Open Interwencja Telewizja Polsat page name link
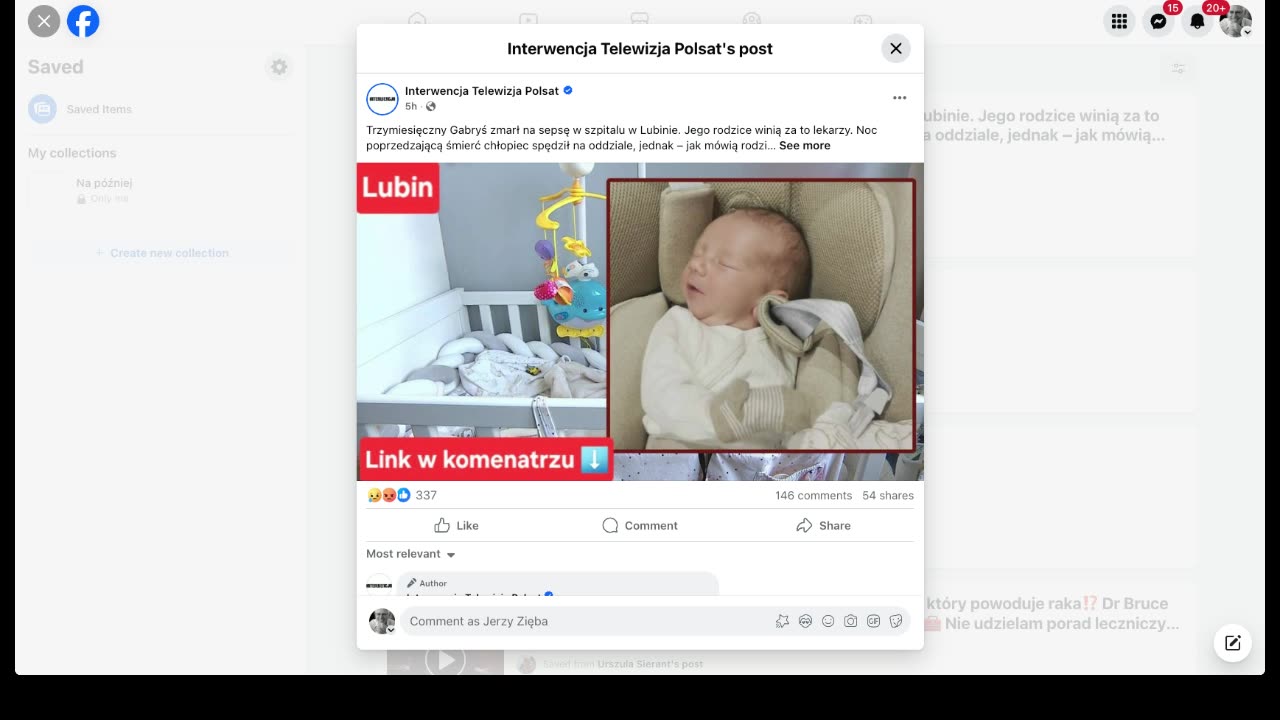The width and height of the screenshot is (1280, 720). (x=482, y=91)
